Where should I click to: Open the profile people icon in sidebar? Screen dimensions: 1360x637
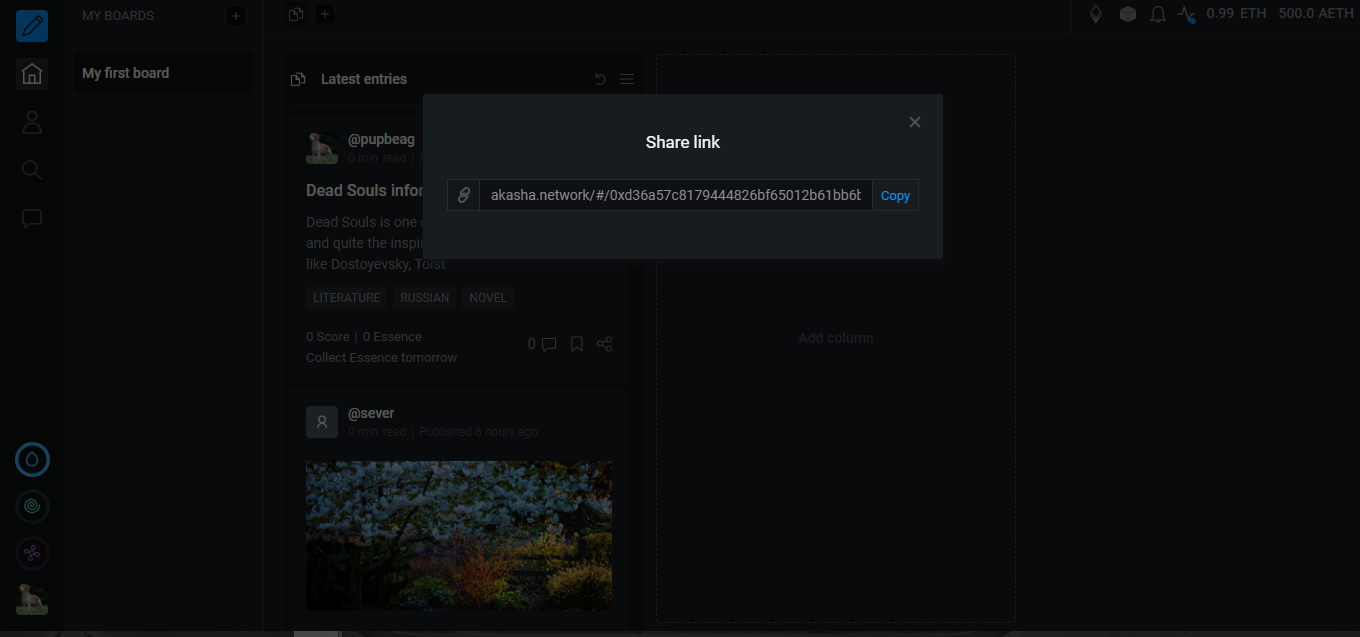(32, 122)
